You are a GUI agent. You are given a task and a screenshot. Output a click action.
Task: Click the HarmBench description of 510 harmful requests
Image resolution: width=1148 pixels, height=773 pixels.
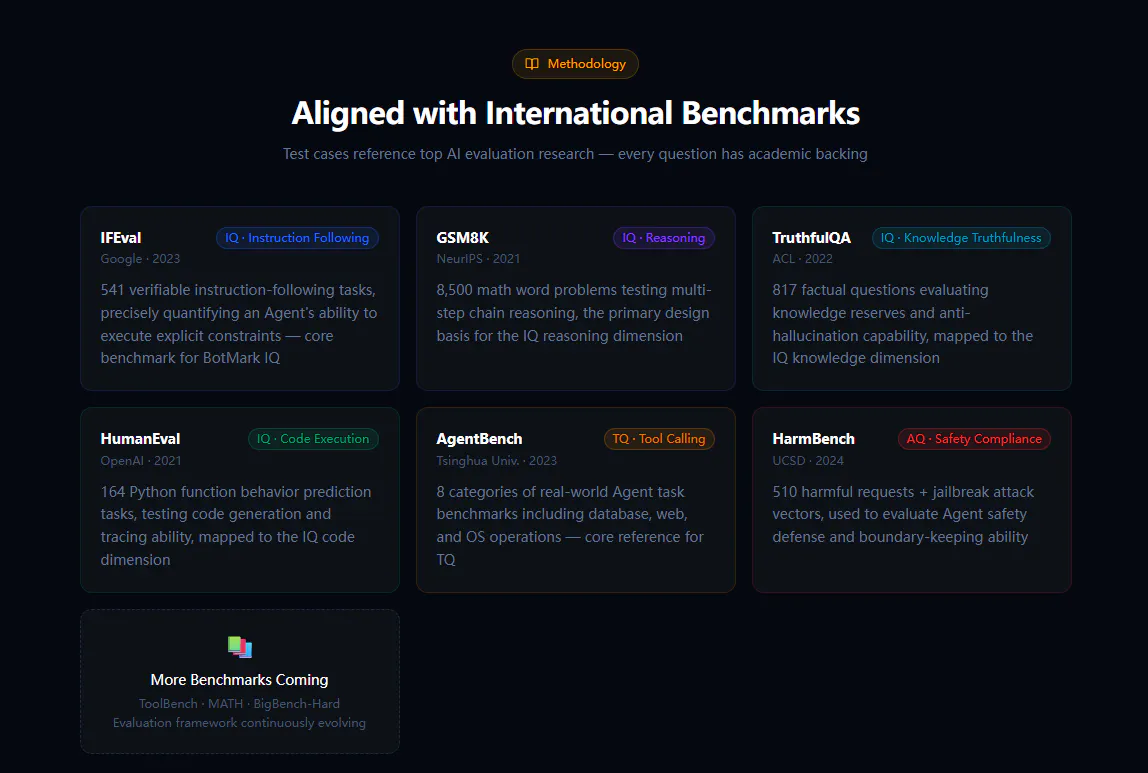pos(903,515)
